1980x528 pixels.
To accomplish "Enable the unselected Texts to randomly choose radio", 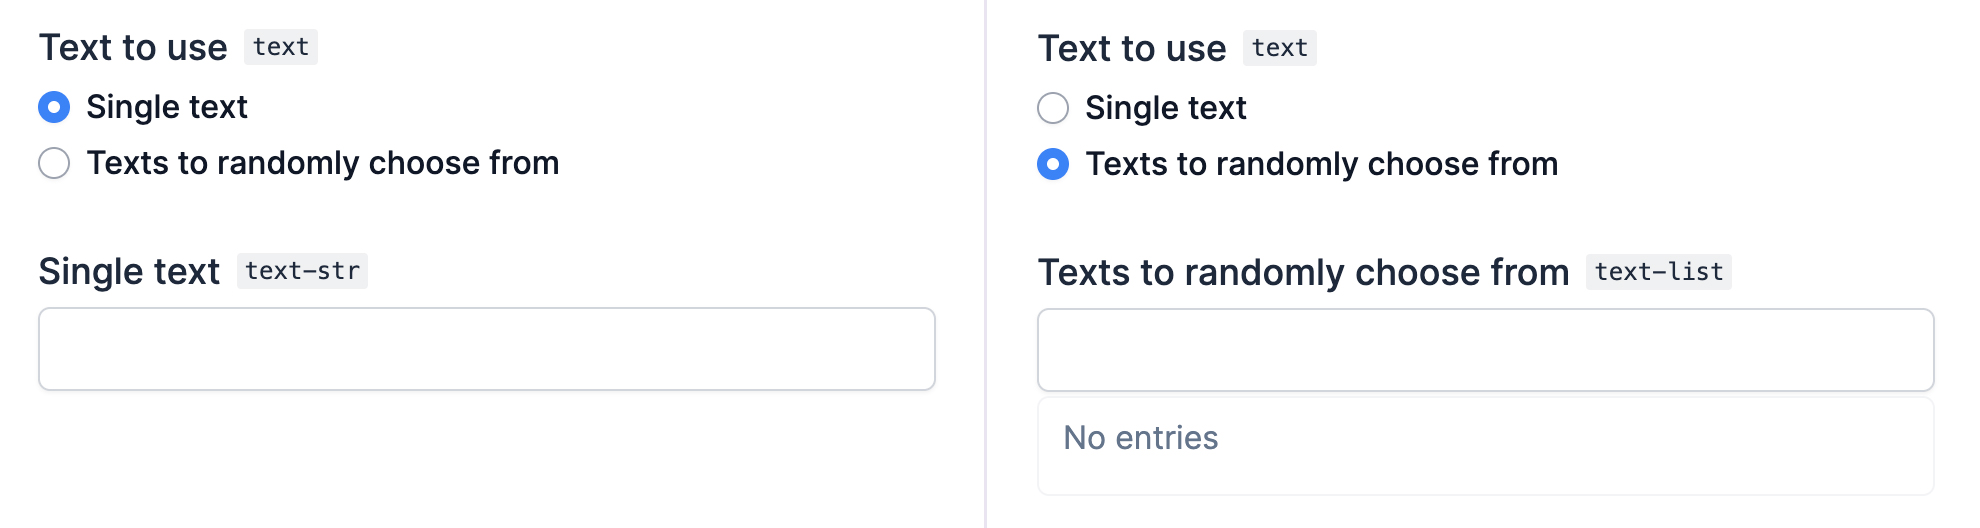I will coord(54,163).
